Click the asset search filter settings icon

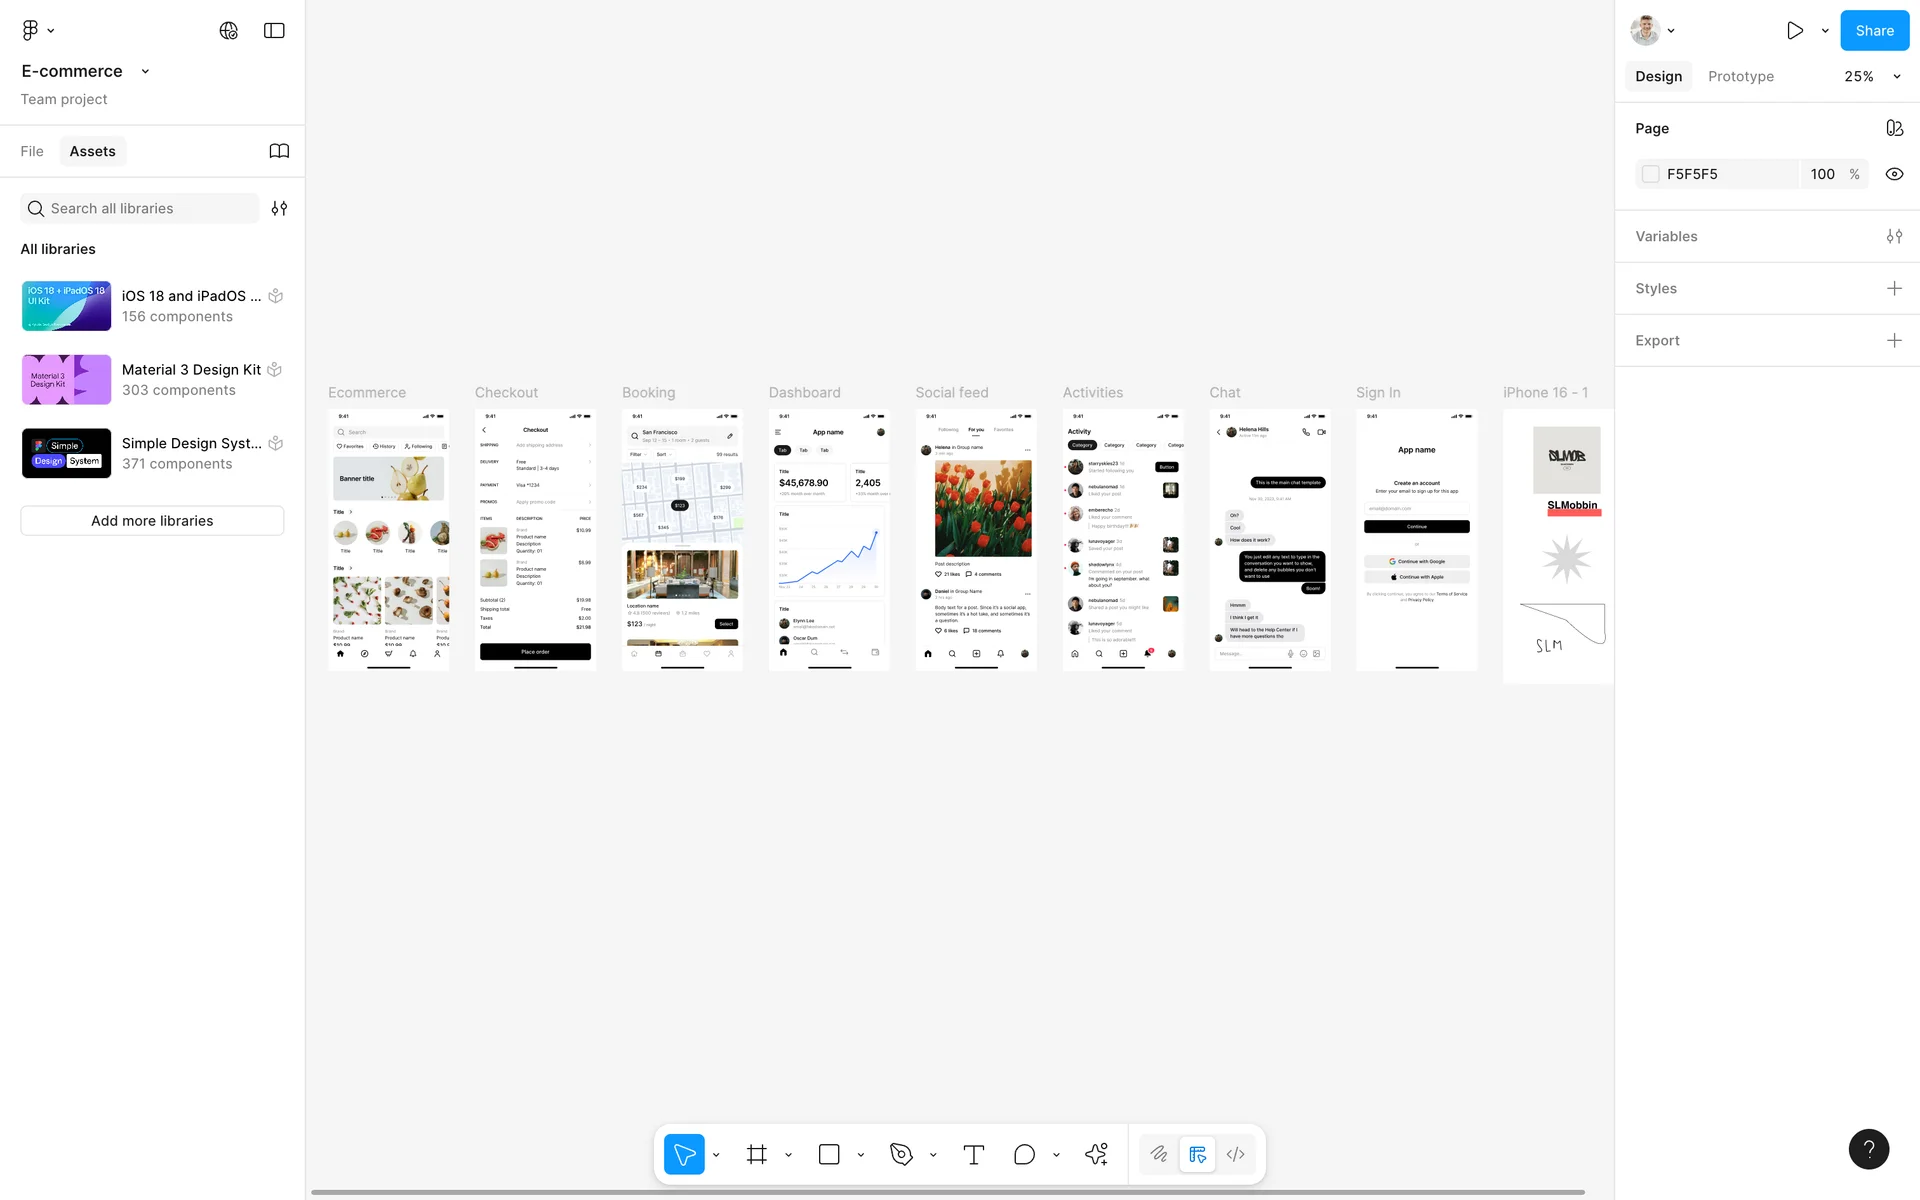point(279,208)
